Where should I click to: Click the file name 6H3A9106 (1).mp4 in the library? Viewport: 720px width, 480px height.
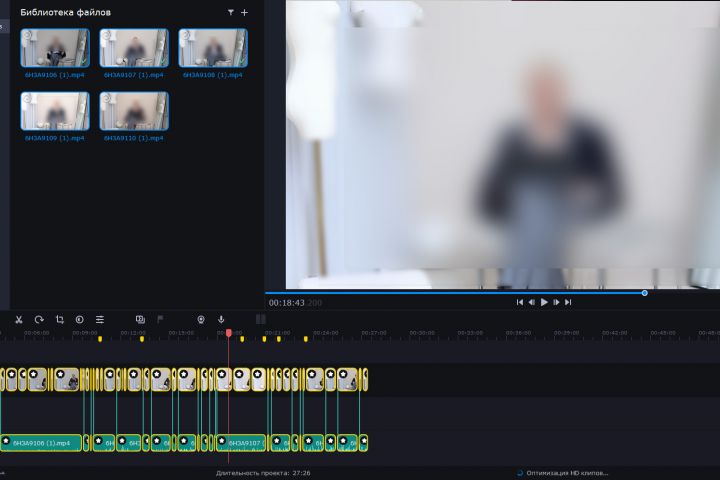[55, 75]
